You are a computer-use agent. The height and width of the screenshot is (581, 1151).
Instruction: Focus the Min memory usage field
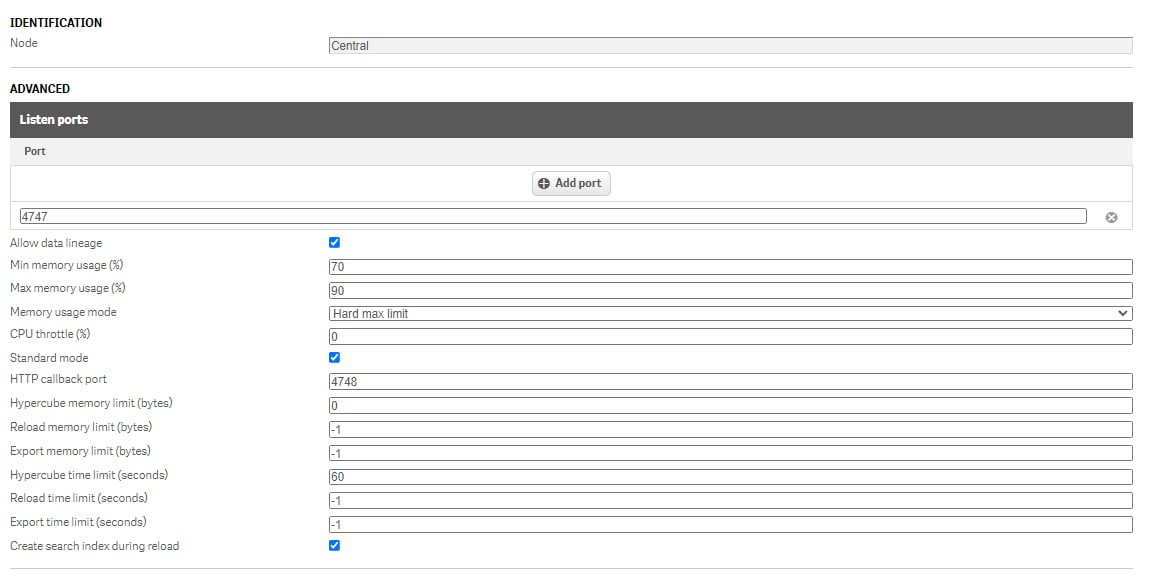pos(730,267)
